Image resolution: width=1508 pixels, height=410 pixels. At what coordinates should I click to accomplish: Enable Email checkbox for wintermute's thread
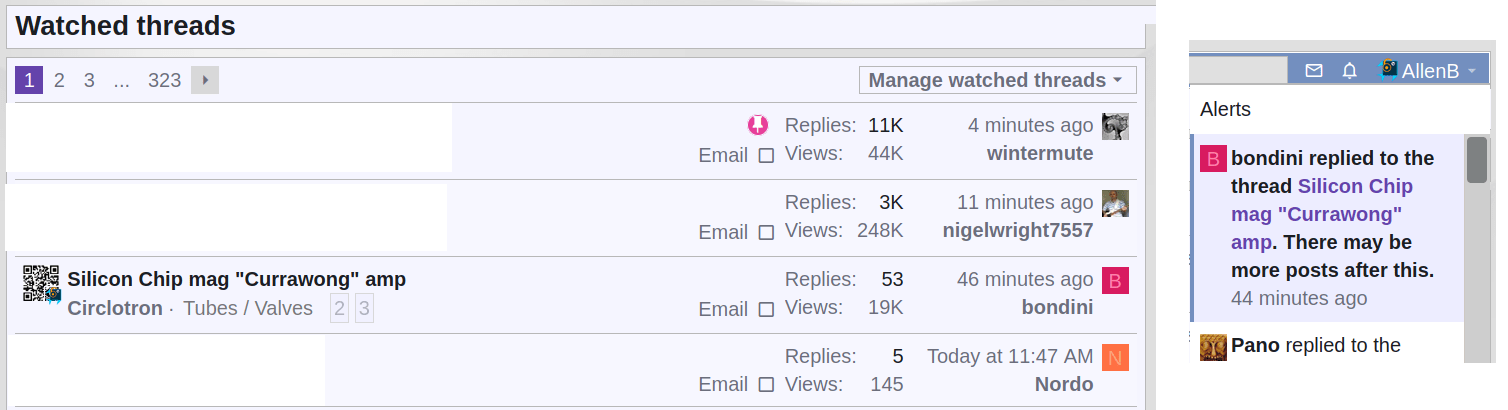[766, 155]
